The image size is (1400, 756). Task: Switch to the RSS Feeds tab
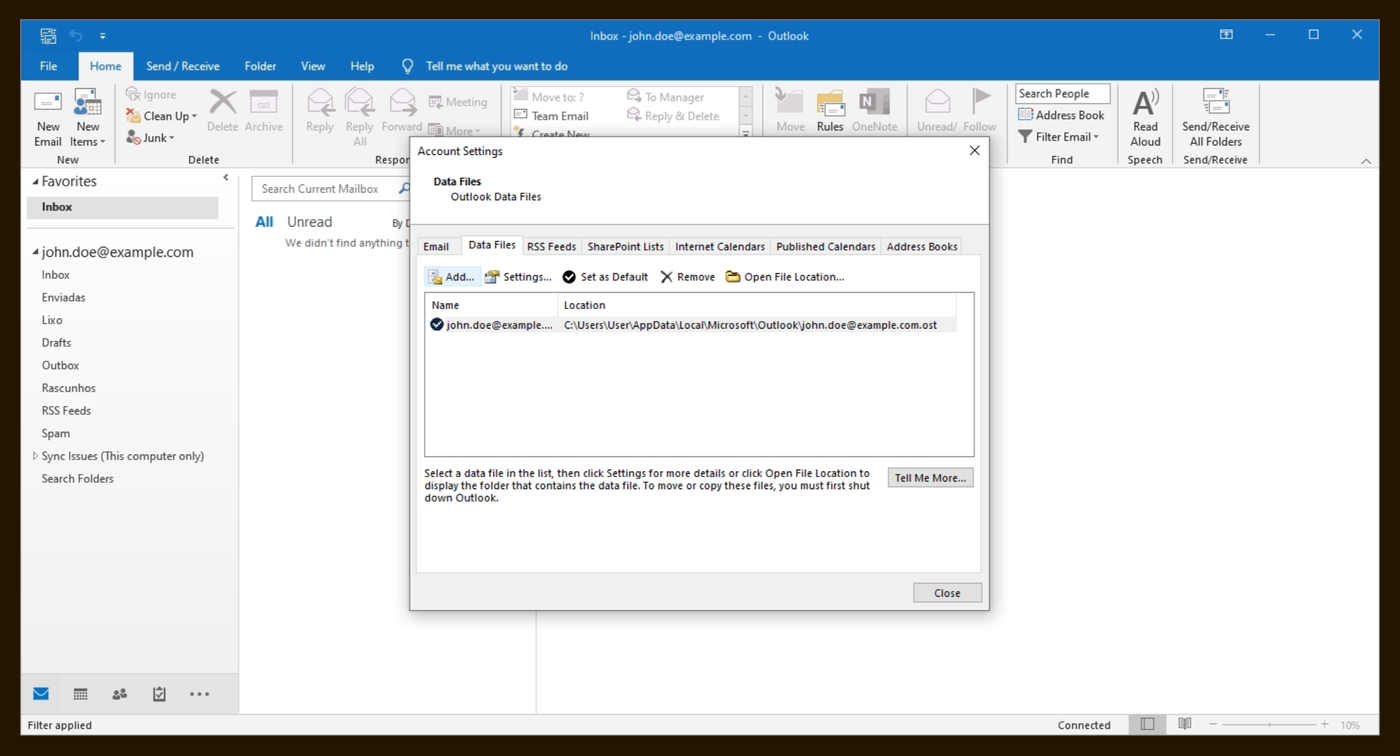click(551, 246)
